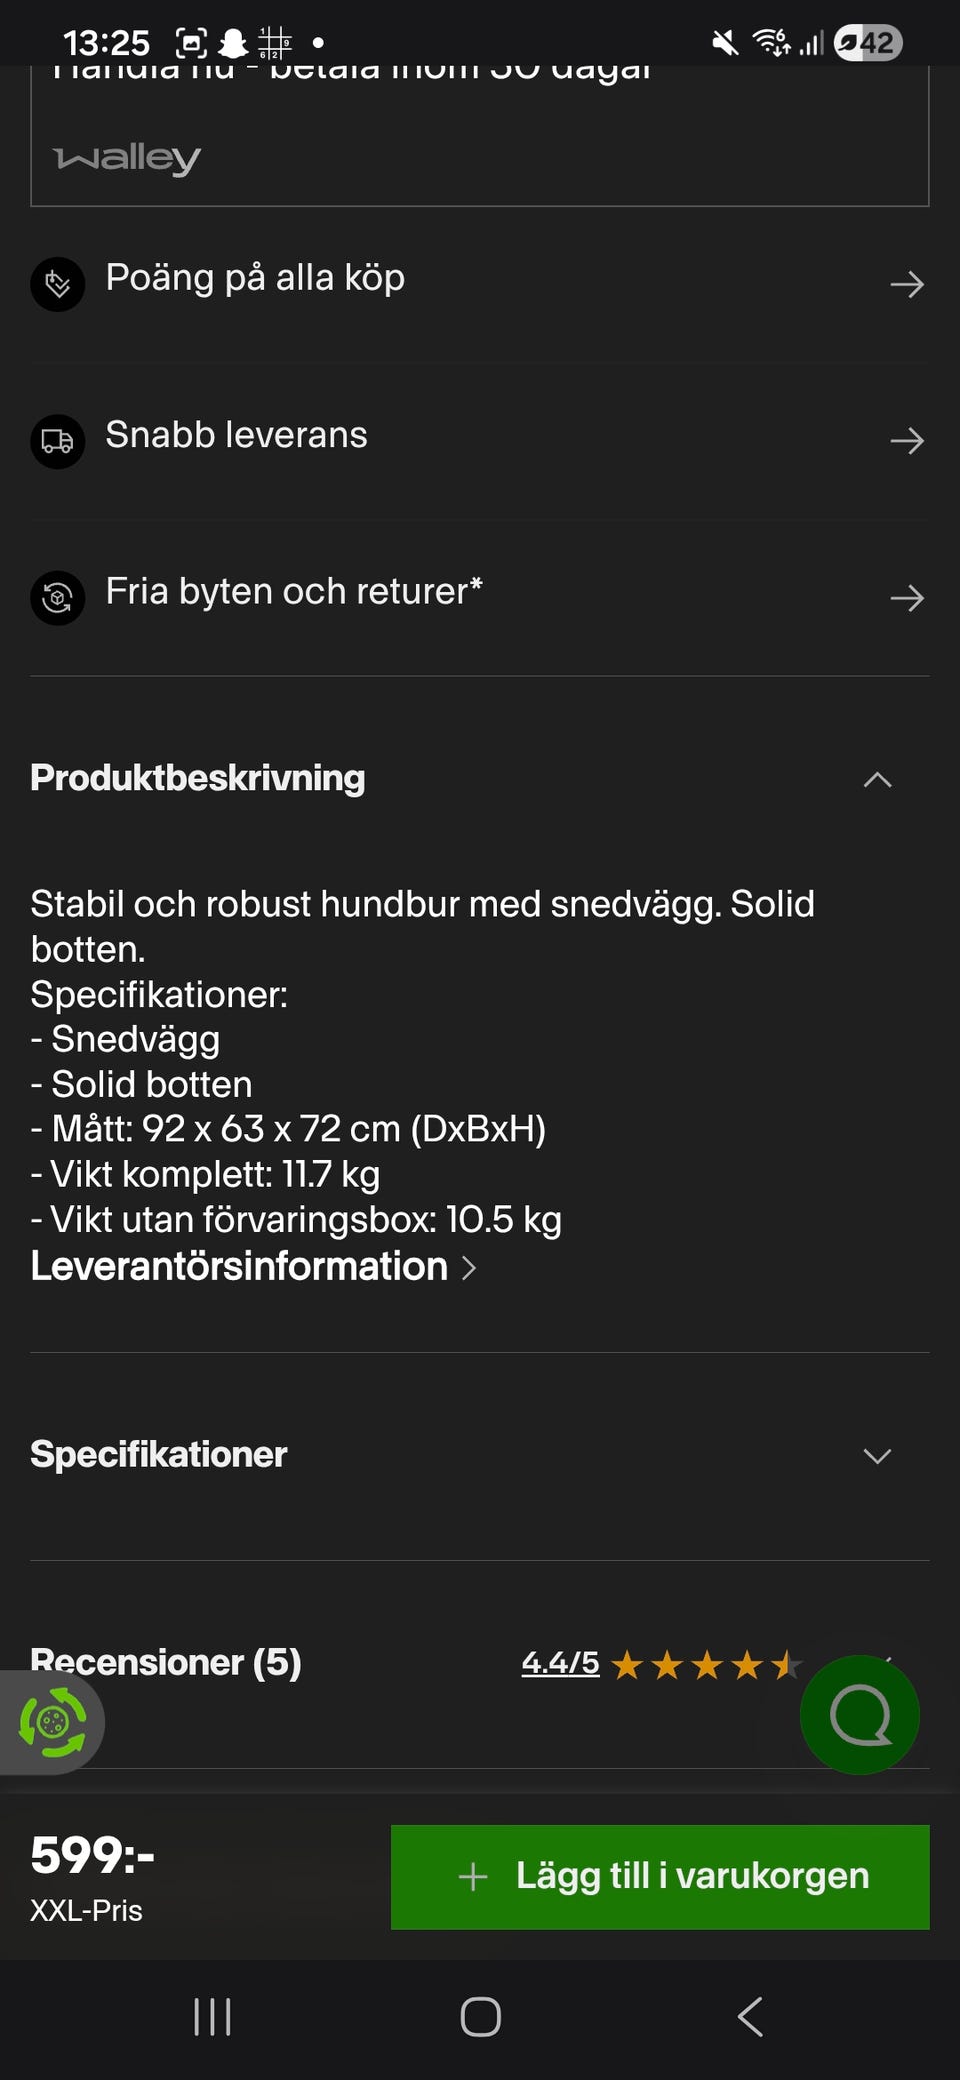Image resolution: width=960 pixels, height=2080 pixels.
Task: Tap the delivery truck icon
Action: pos(58,441)
